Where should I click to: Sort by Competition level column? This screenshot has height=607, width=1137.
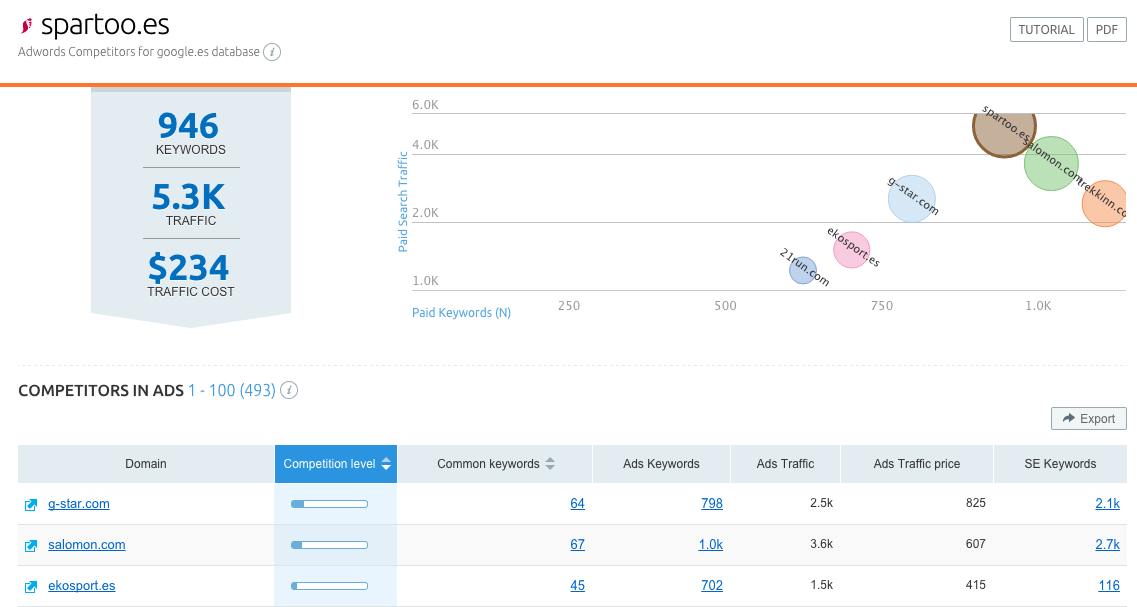click(335, 464)
